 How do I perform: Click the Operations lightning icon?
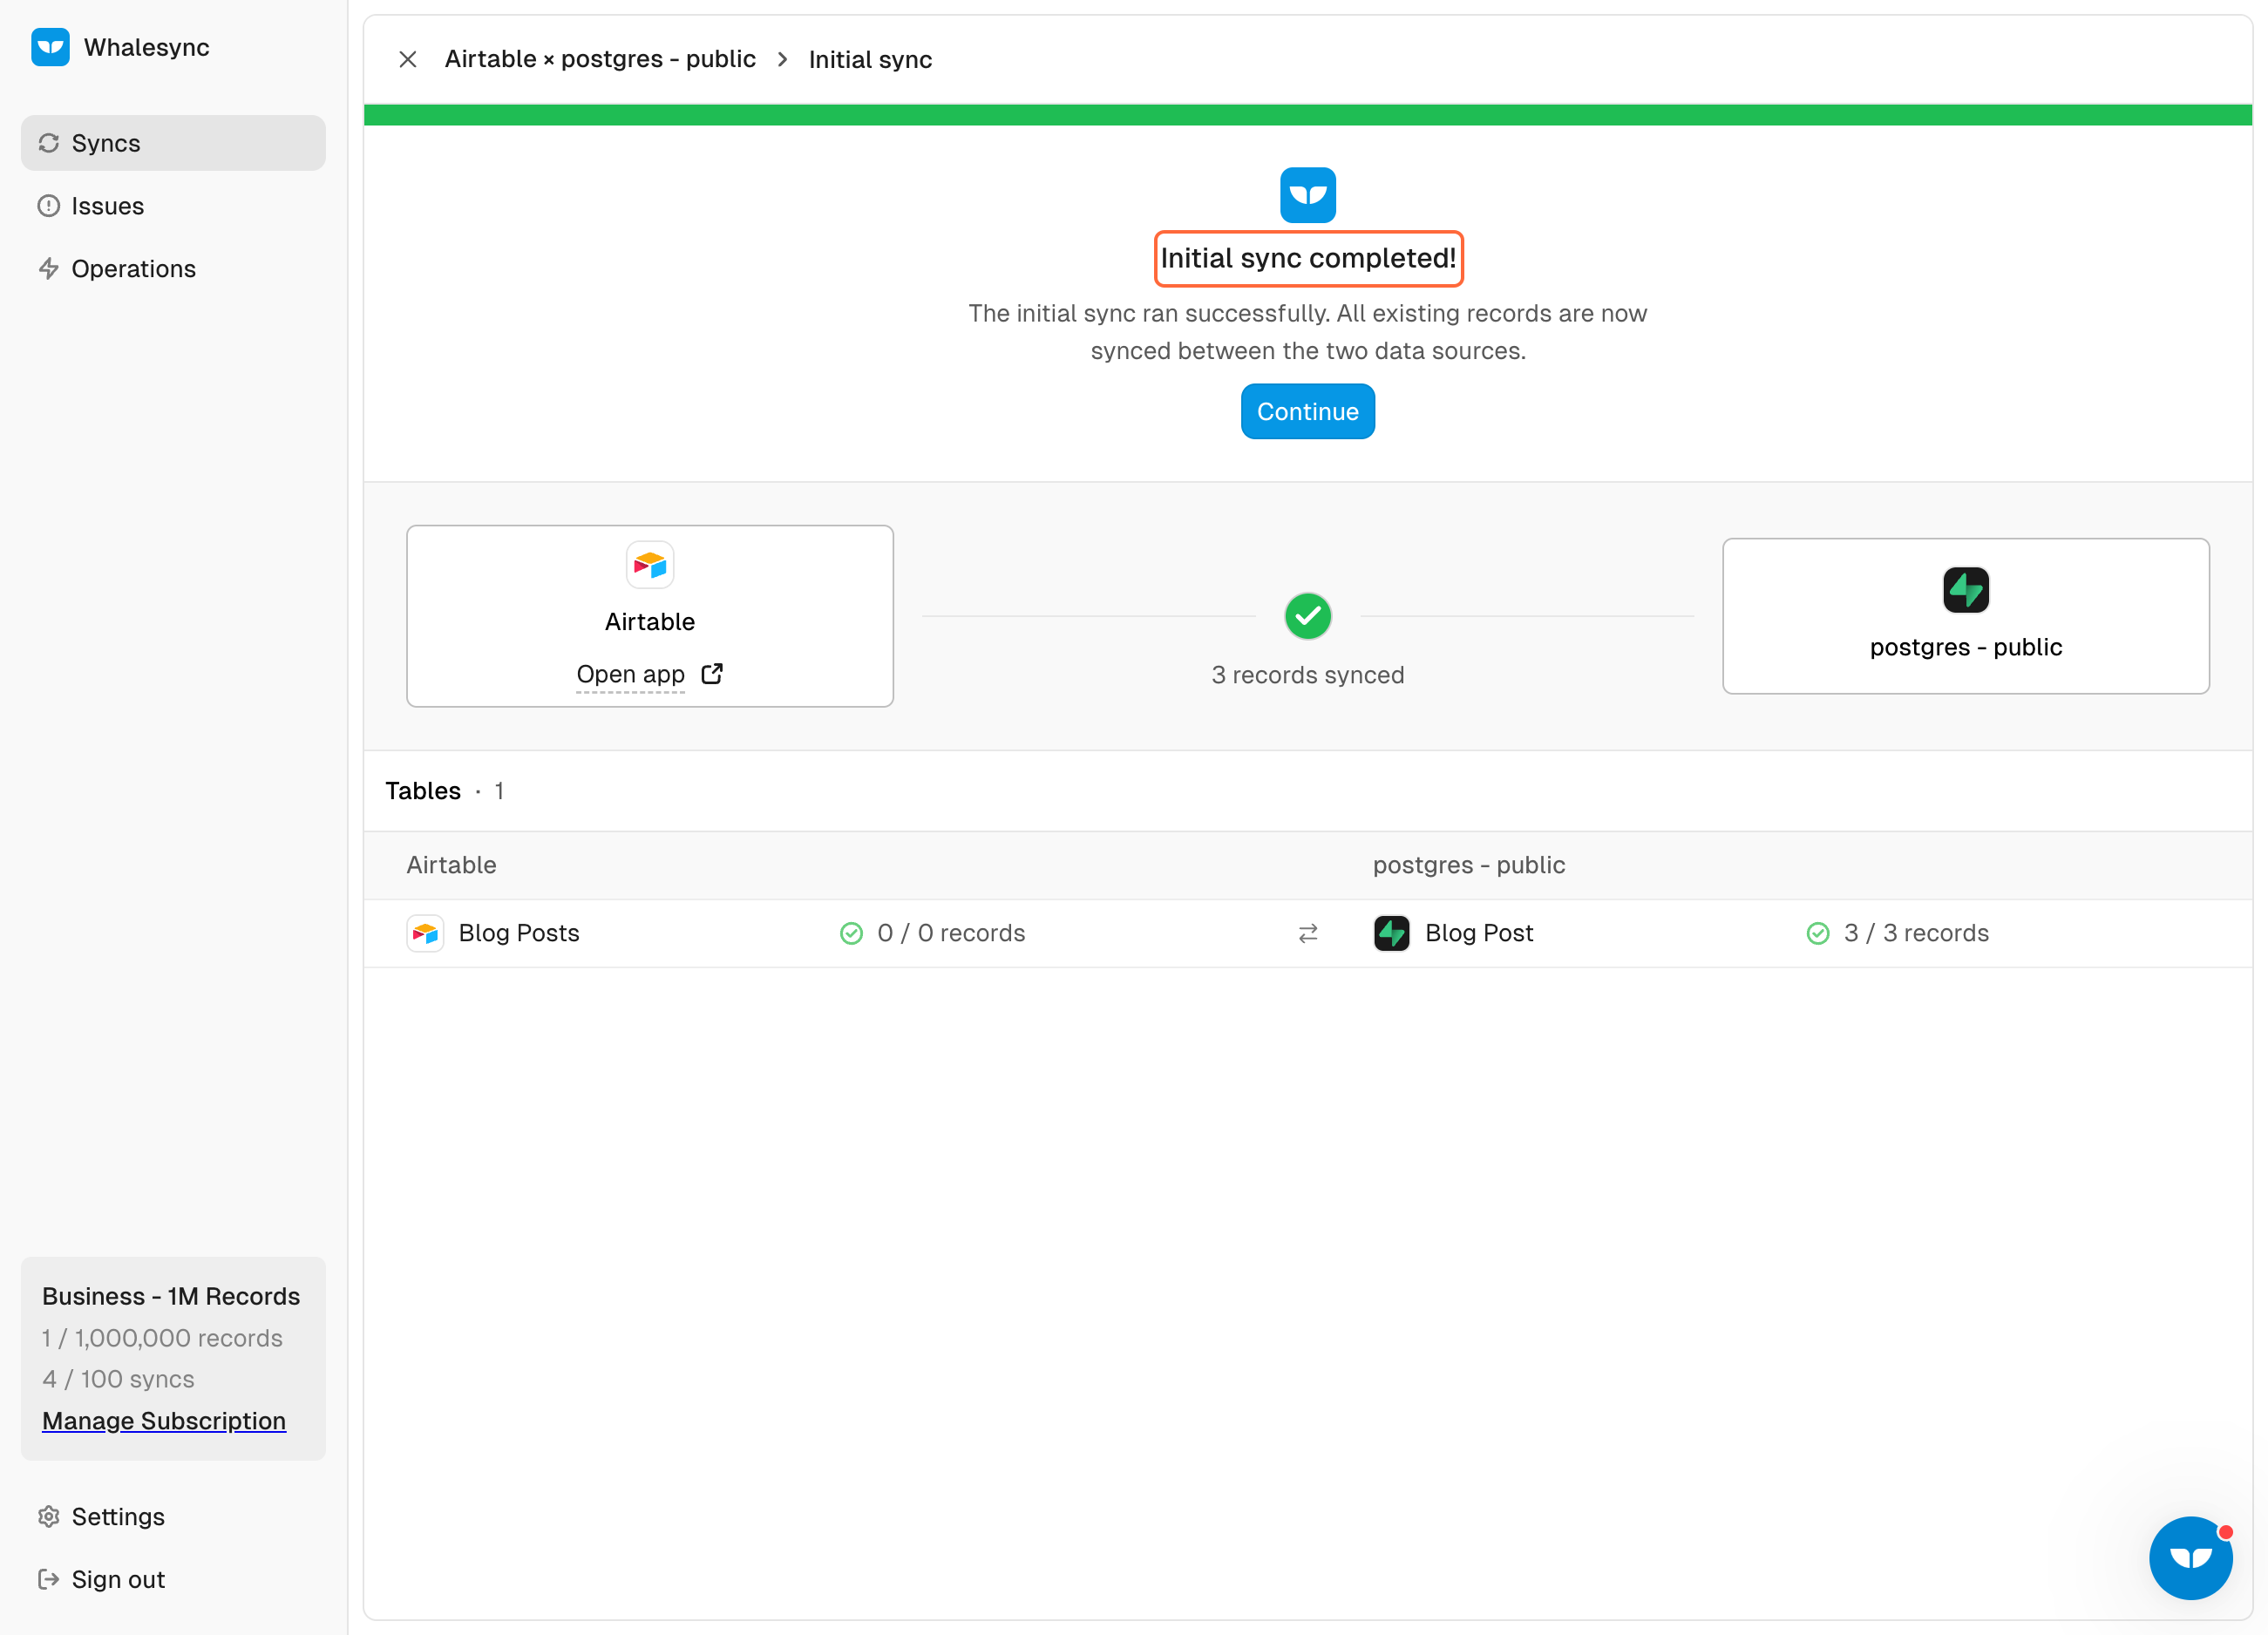(49, 269)
